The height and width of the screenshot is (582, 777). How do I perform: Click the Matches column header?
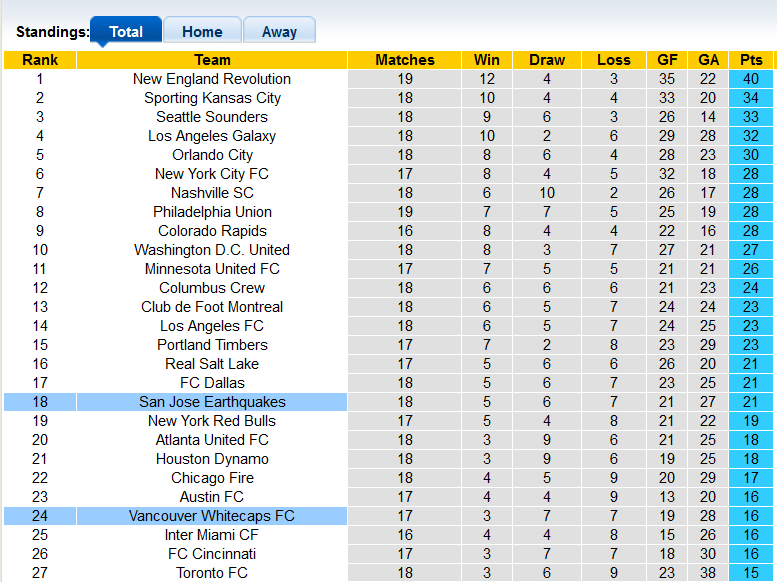coord(405,60)
